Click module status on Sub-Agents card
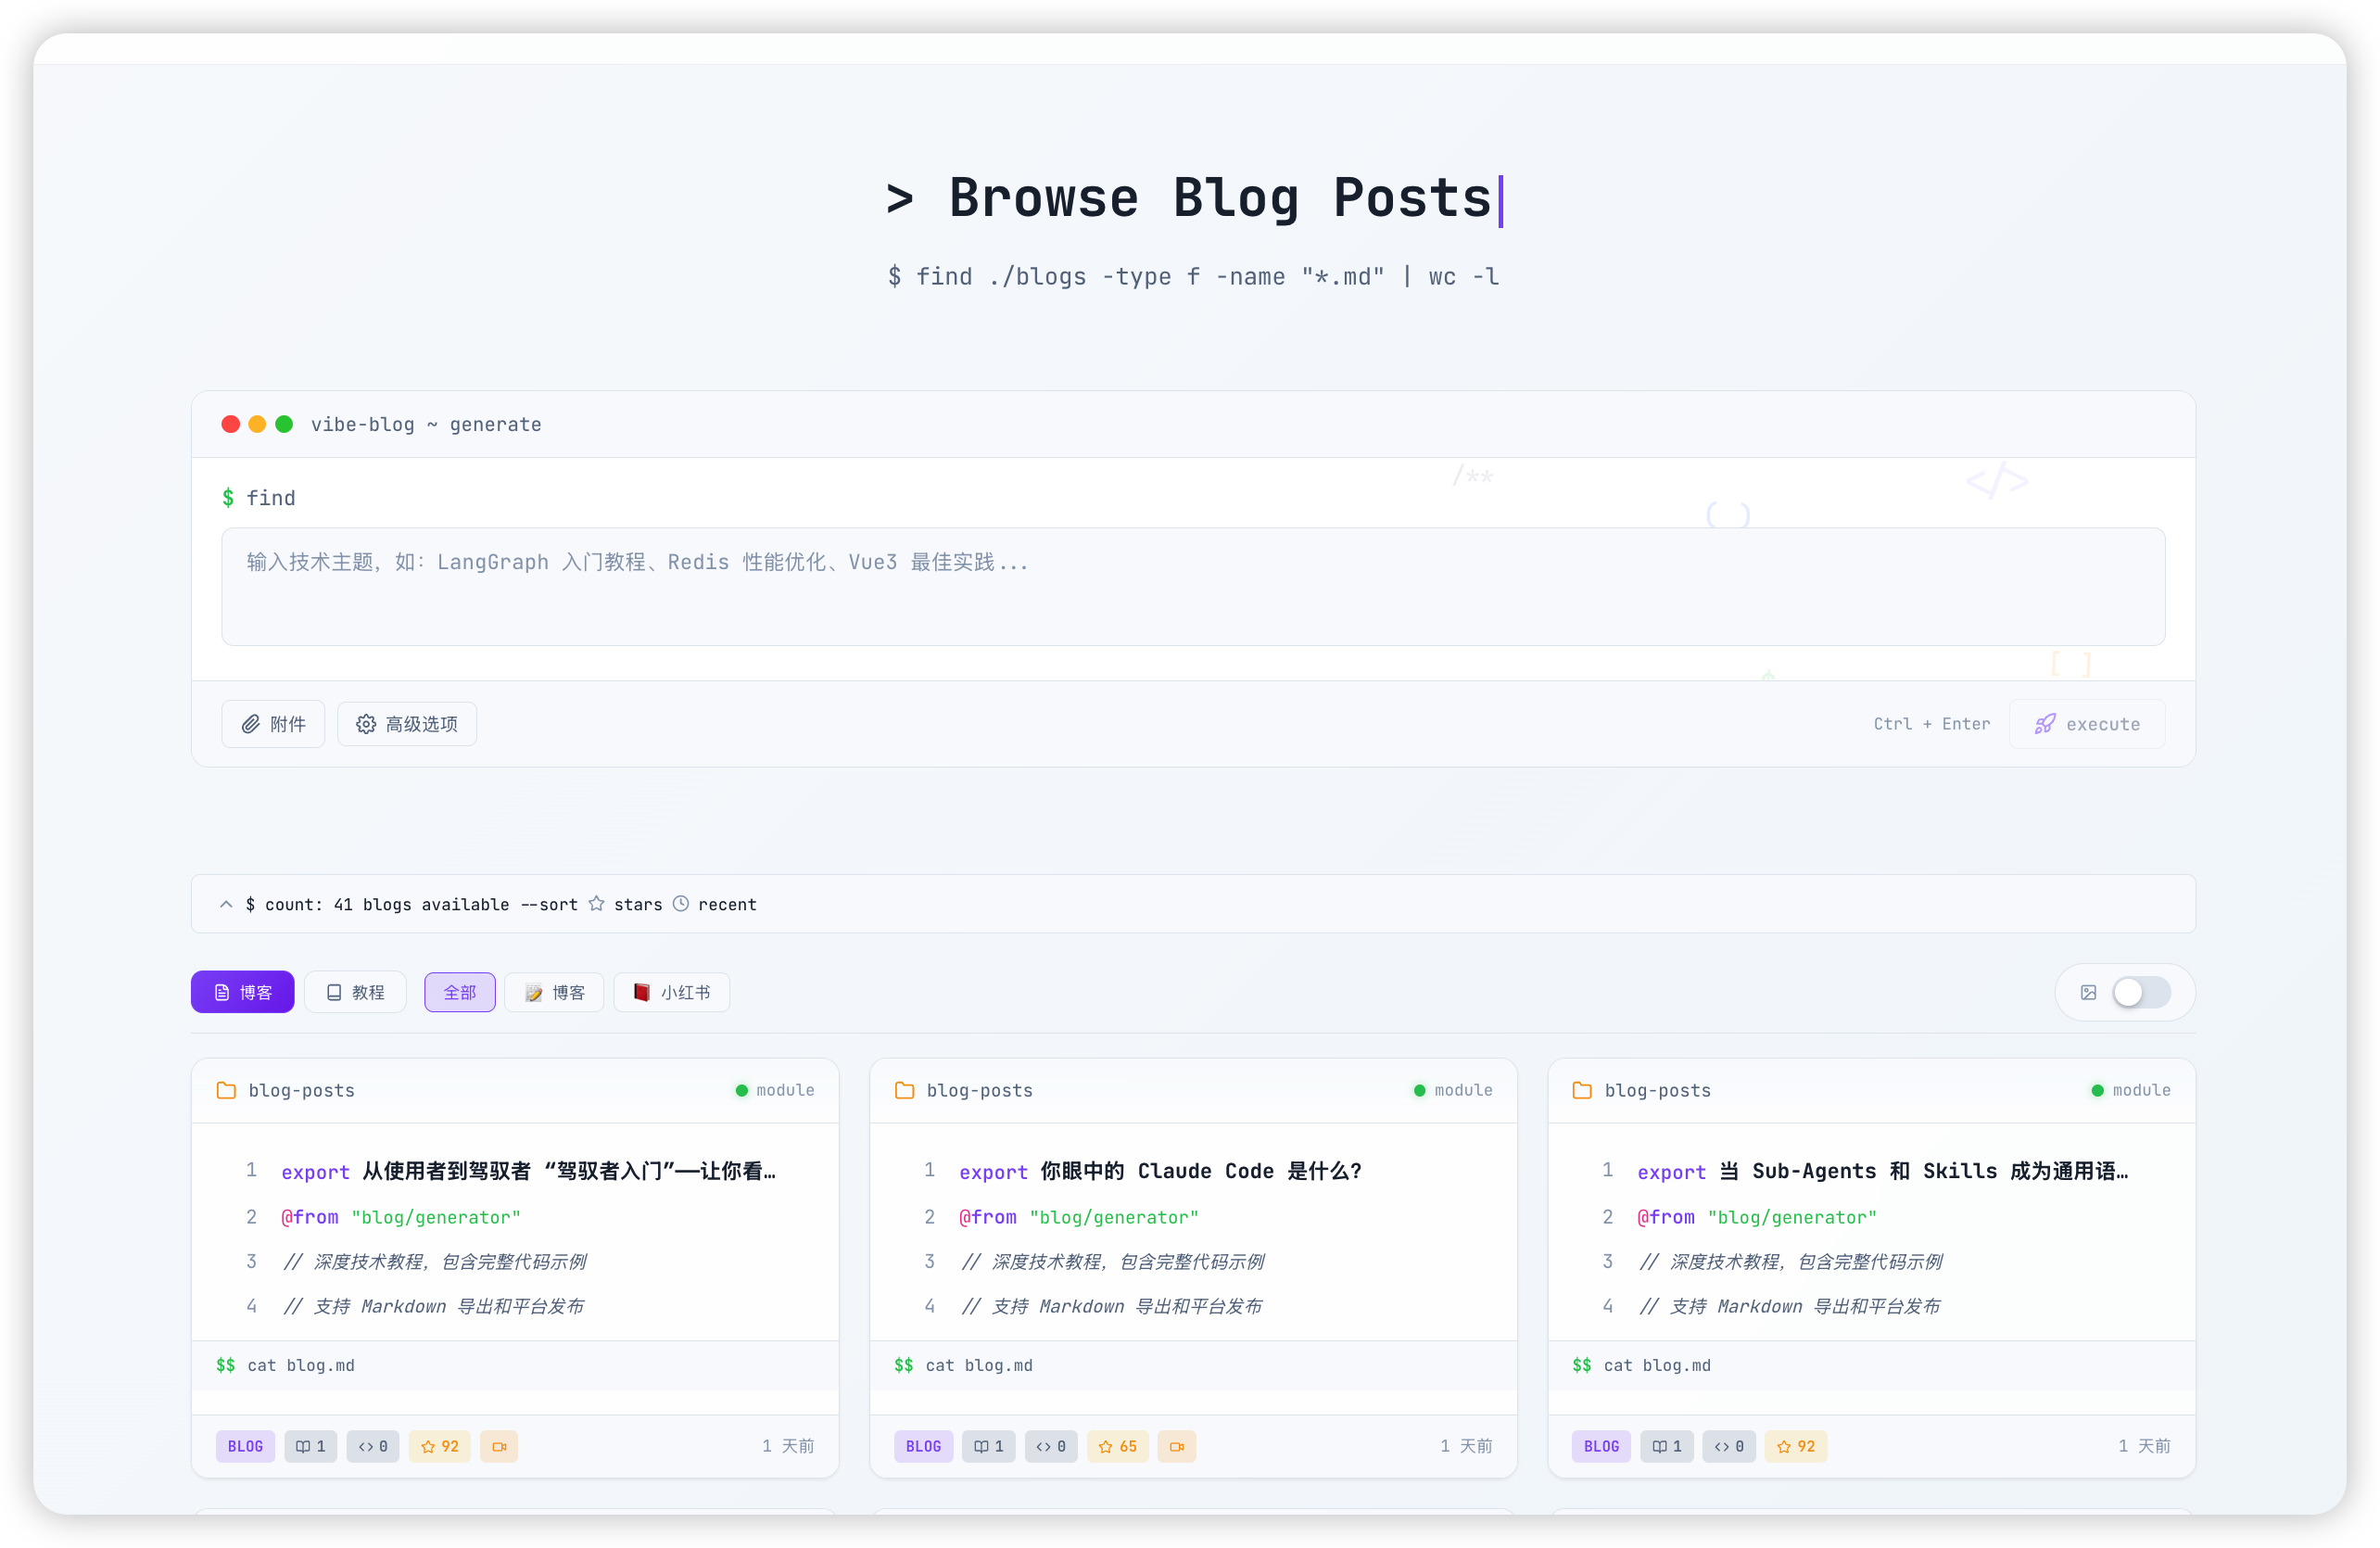2380x1548 pixels. coord(2131,1090)
